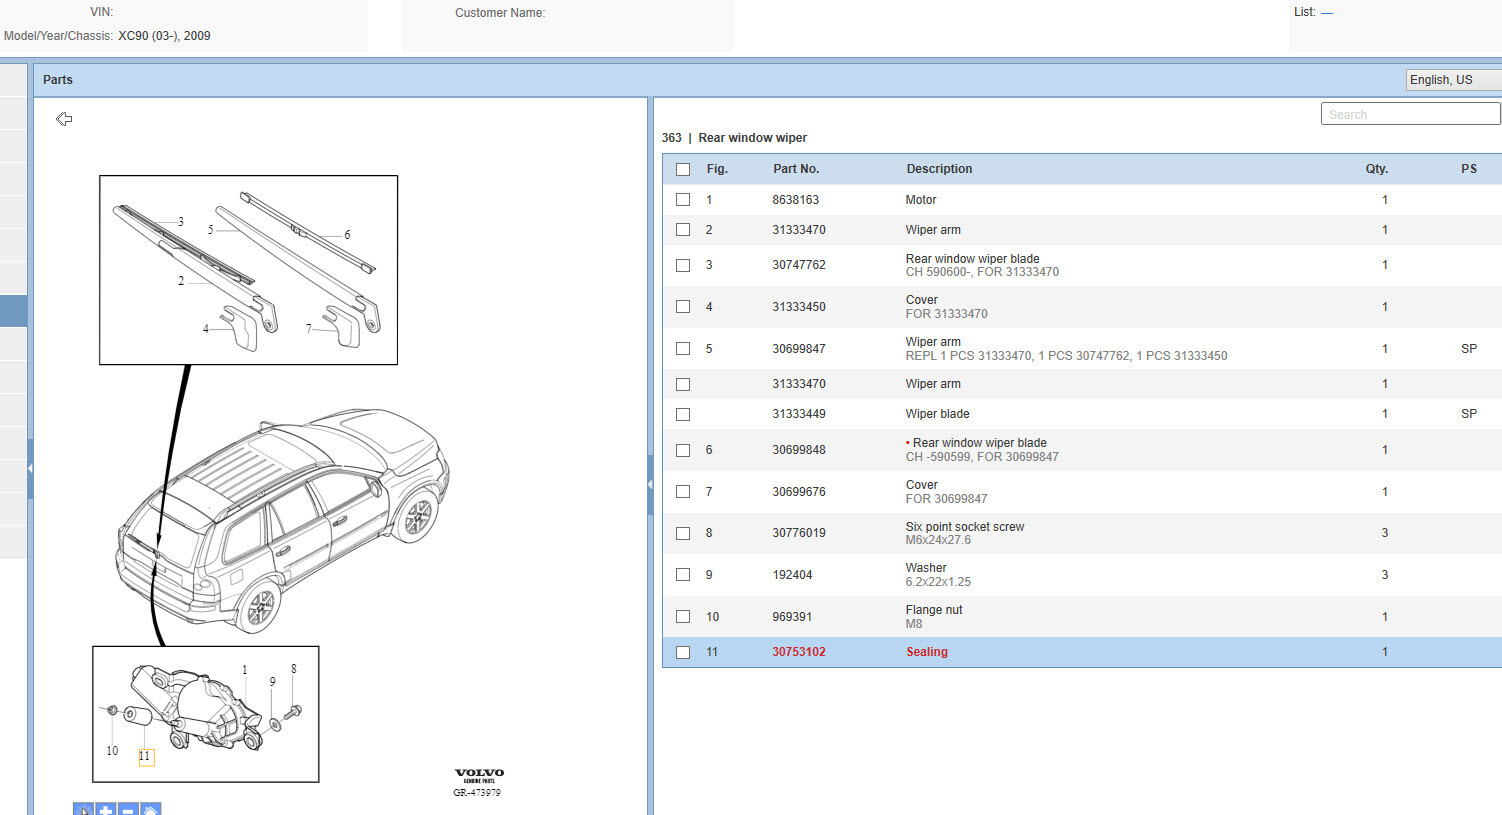Tick the checkbox for Sealing 30753102
This screenshot has width=1502, height=815.
coord(683,652)
